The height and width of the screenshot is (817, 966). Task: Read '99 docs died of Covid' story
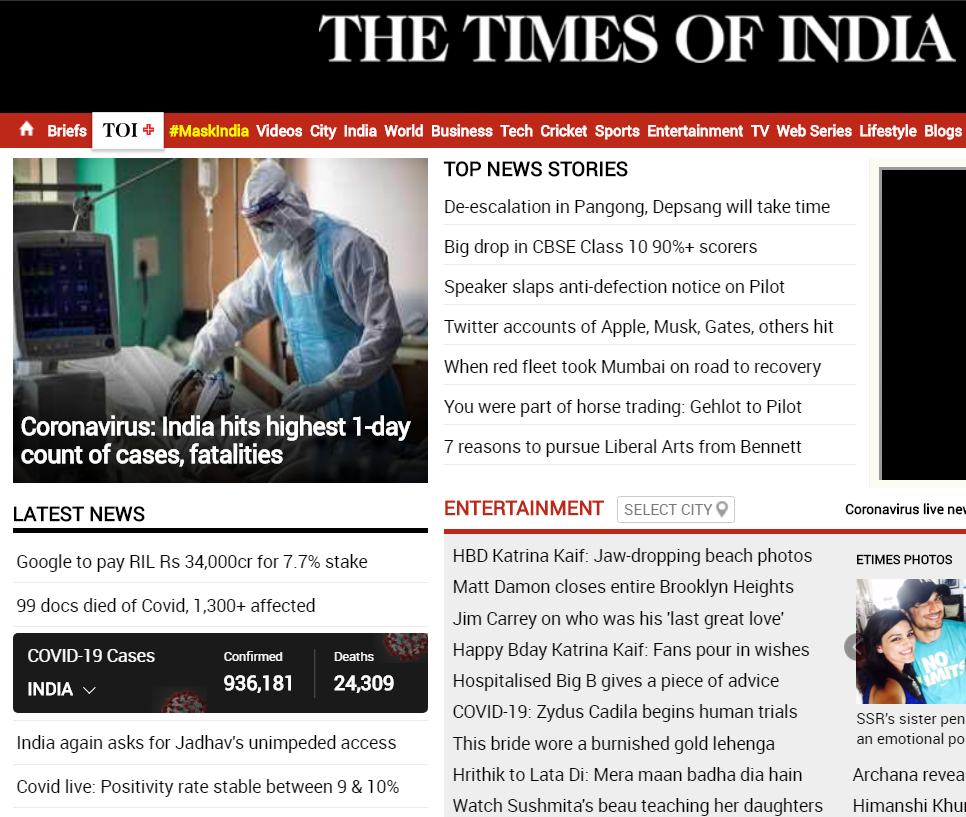166,606
